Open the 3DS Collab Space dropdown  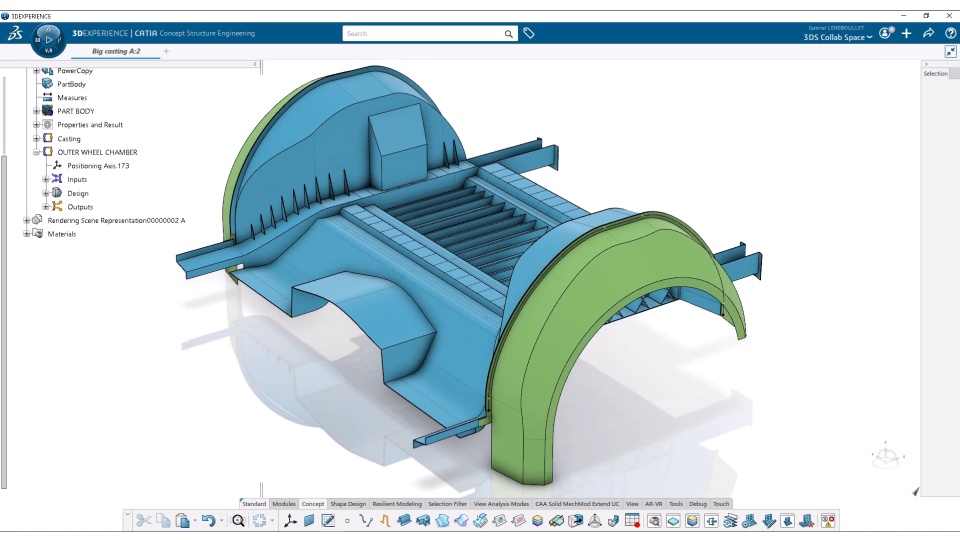(x=838, y=37)
